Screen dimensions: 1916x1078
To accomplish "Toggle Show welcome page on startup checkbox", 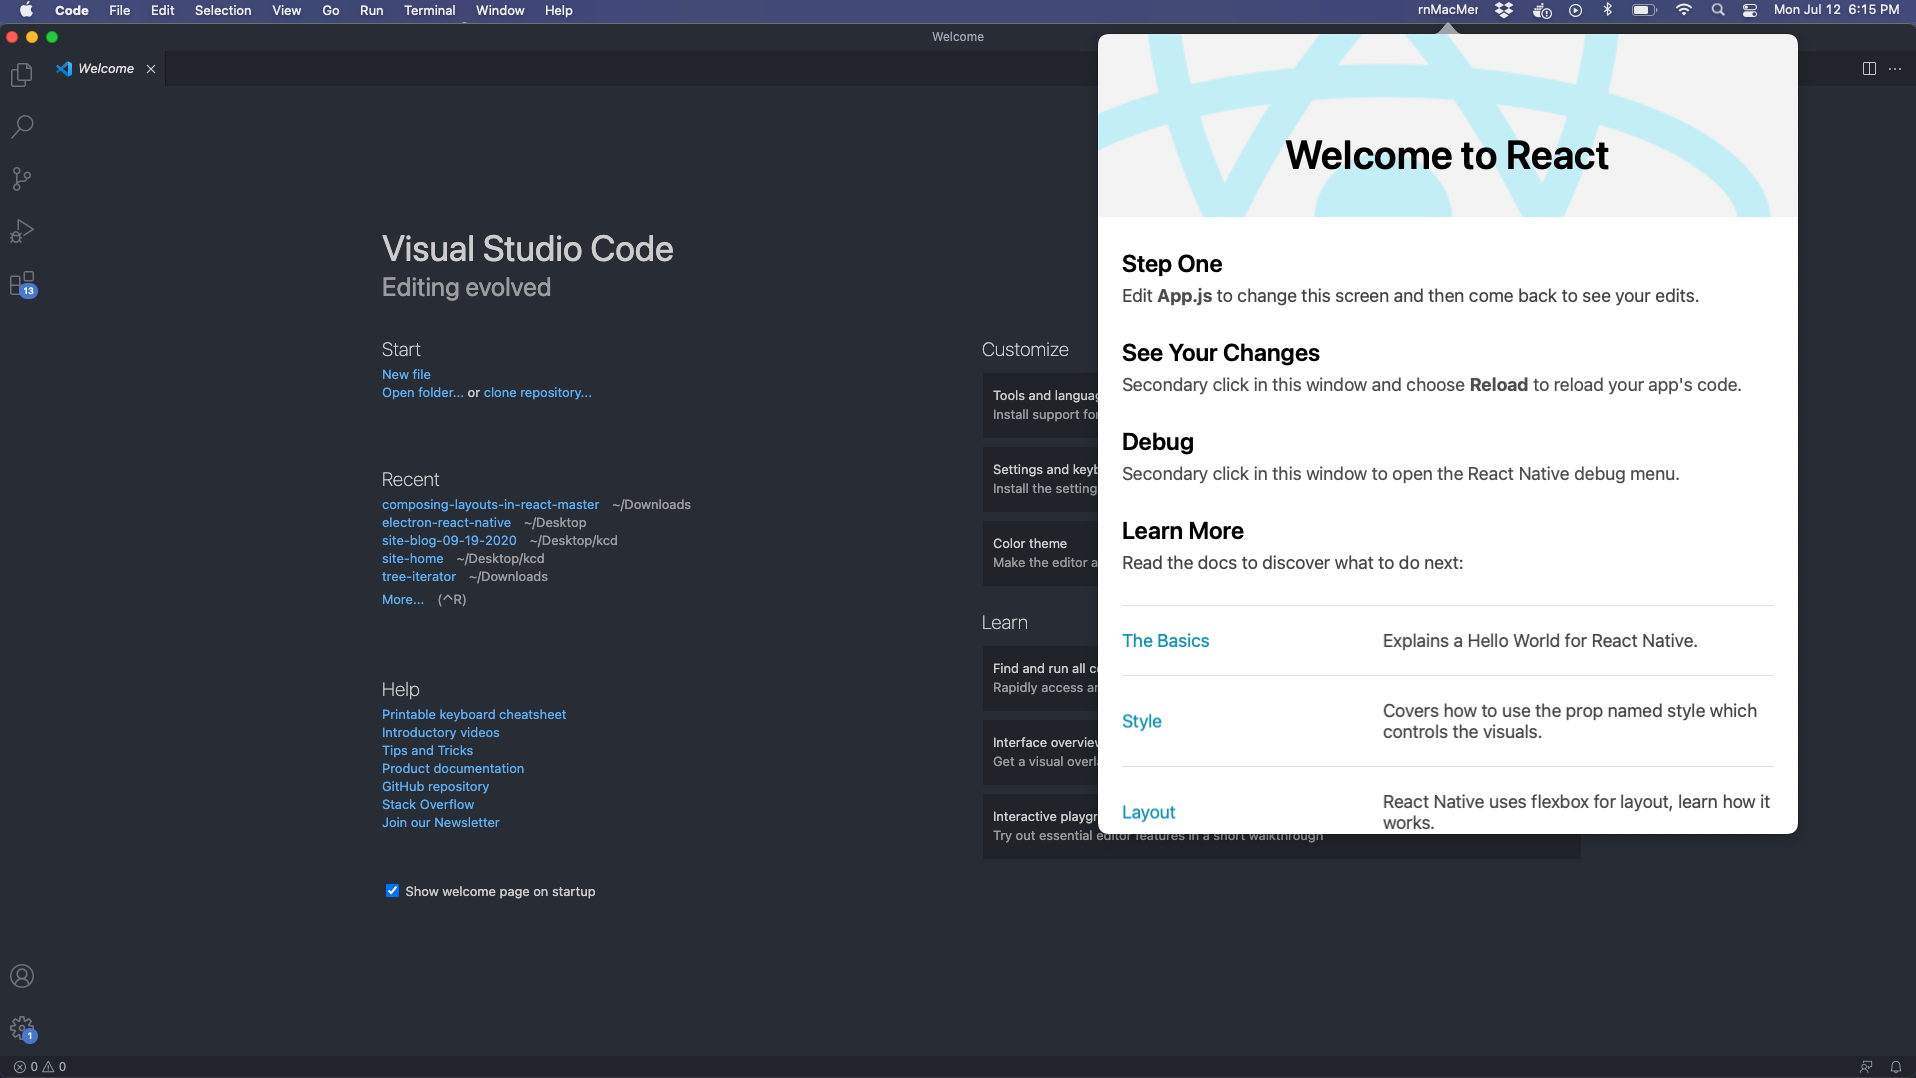I will (392, 891).
